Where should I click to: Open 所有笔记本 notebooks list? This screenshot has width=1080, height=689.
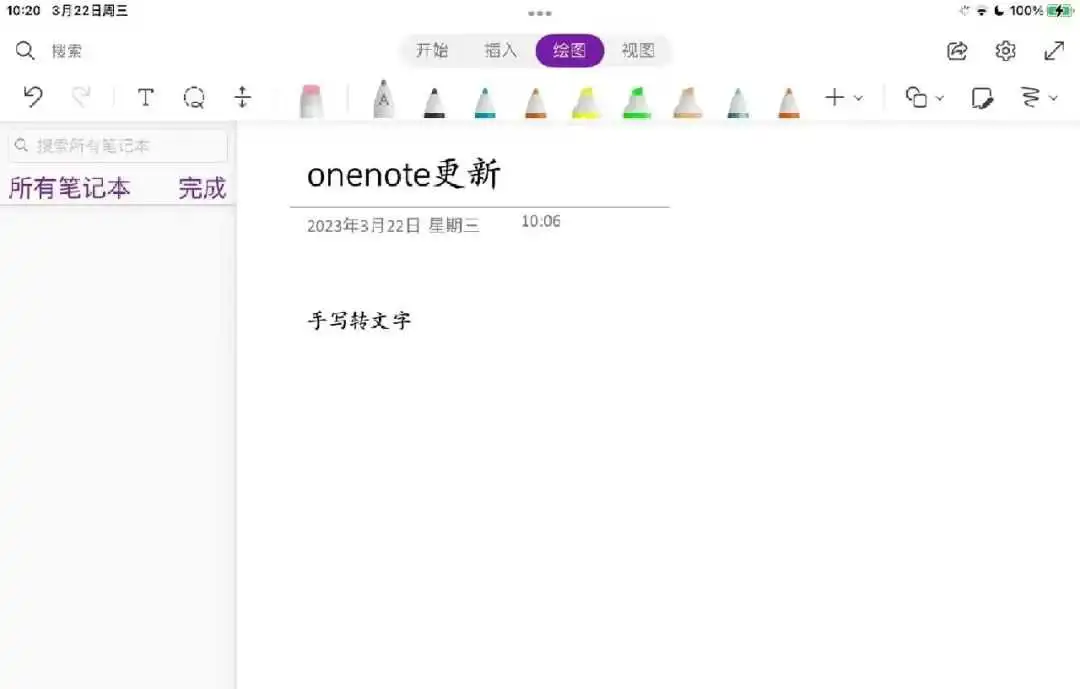[x=70, y=187]
